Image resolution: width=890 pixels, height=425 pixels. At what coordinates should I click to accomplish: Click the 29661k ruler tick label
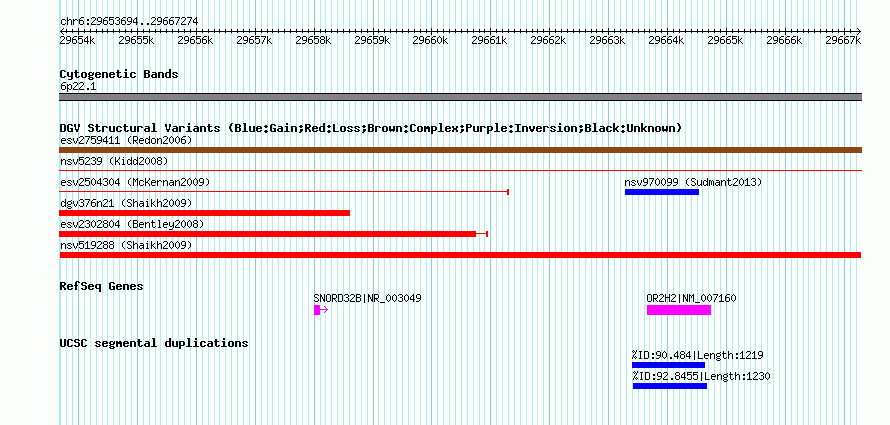pyautogui.click(x=489, y=40)
